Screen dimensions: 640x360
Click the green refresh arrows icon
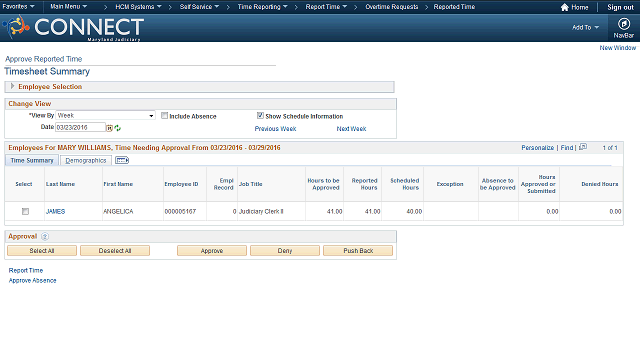pos(118,128)
